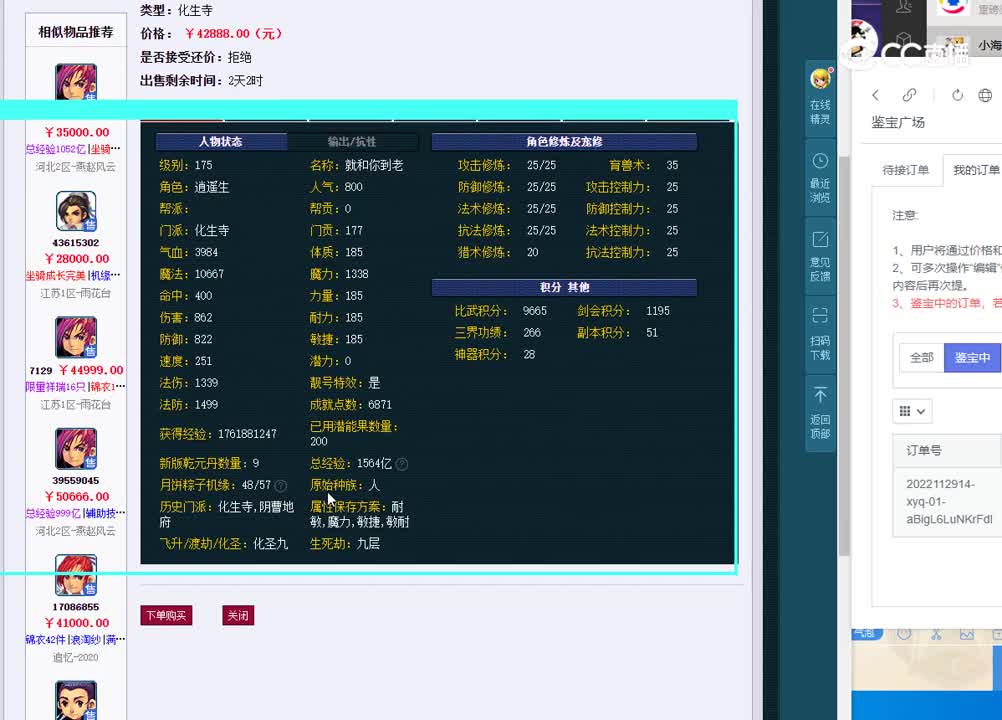Click character name 就和你到老
The height and width of the screenshot is (720, 1002).
tap(374, 165)
